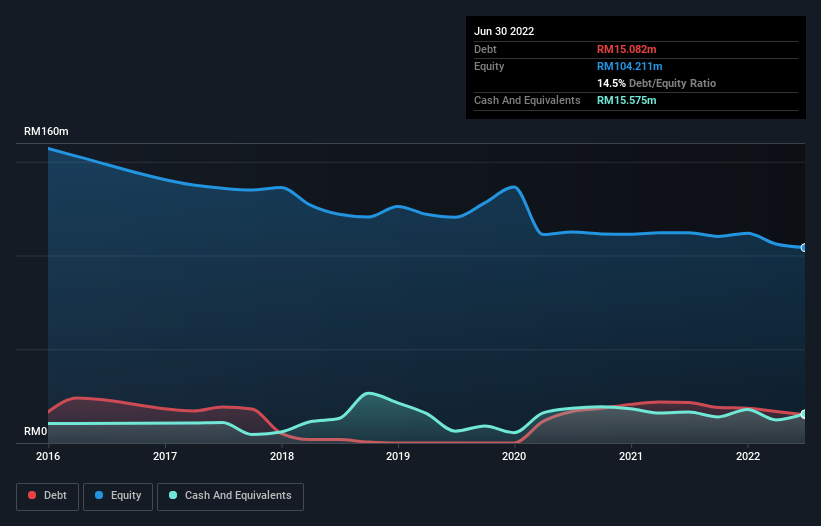Toggle the Equity legend button
Viewport: 821px width, 526px height.
118,496
